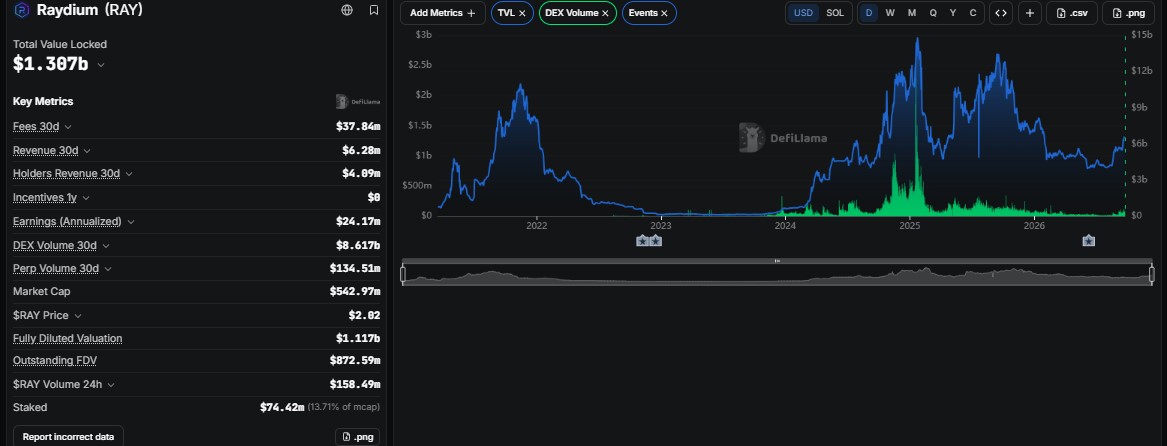Select monthly M interval
The height and width of the screenshot is (446, 1167).
[x=911, y=13]
